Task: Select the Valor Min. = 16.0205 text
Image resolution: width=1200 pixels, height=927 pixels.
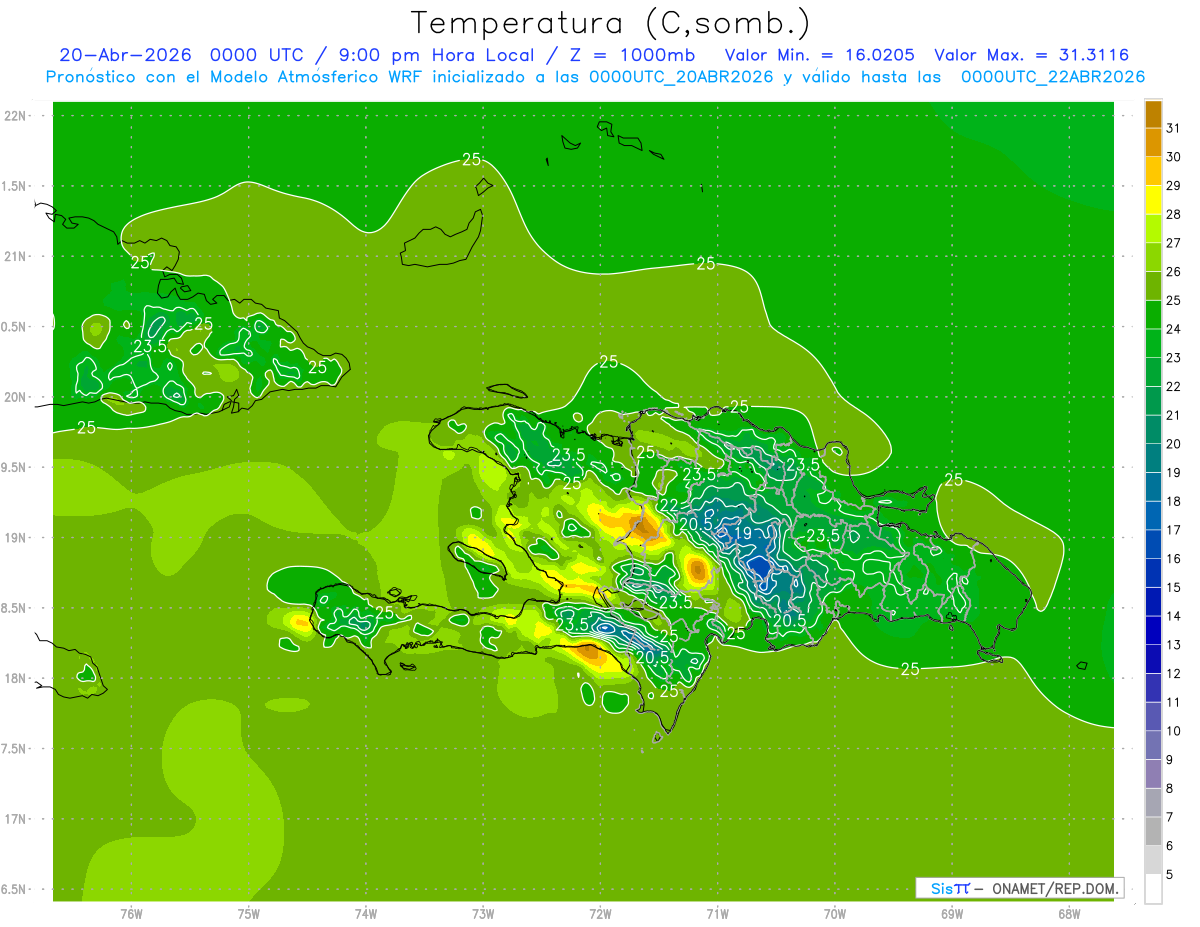Action: click(820, 55)
